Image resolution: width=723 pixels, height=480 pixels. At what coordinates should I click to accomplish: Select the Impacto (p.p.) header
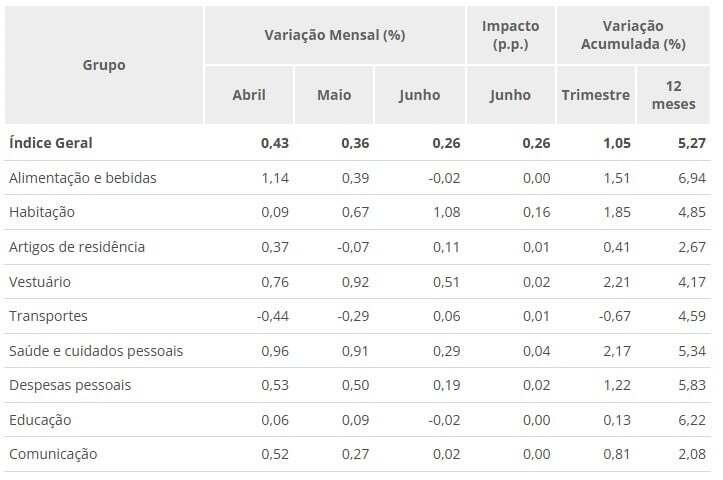[x=510, y=35]
